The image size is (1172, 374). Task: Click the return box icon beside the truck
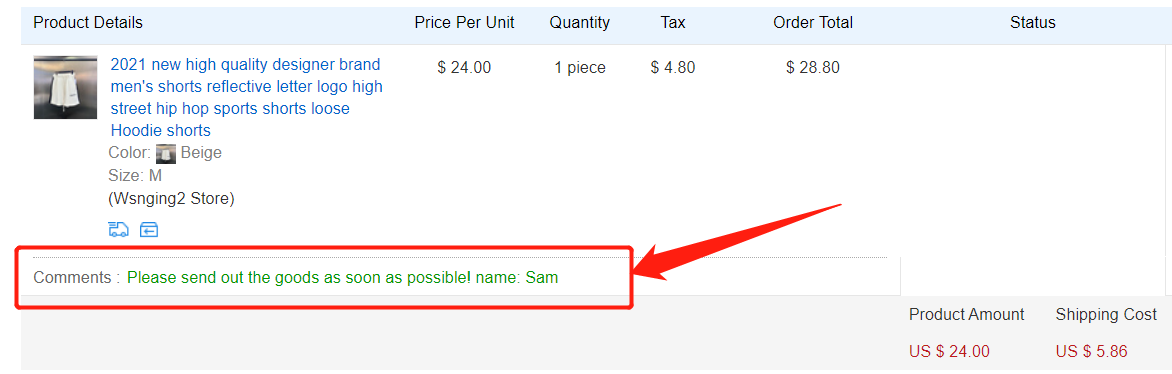(149, 230)
